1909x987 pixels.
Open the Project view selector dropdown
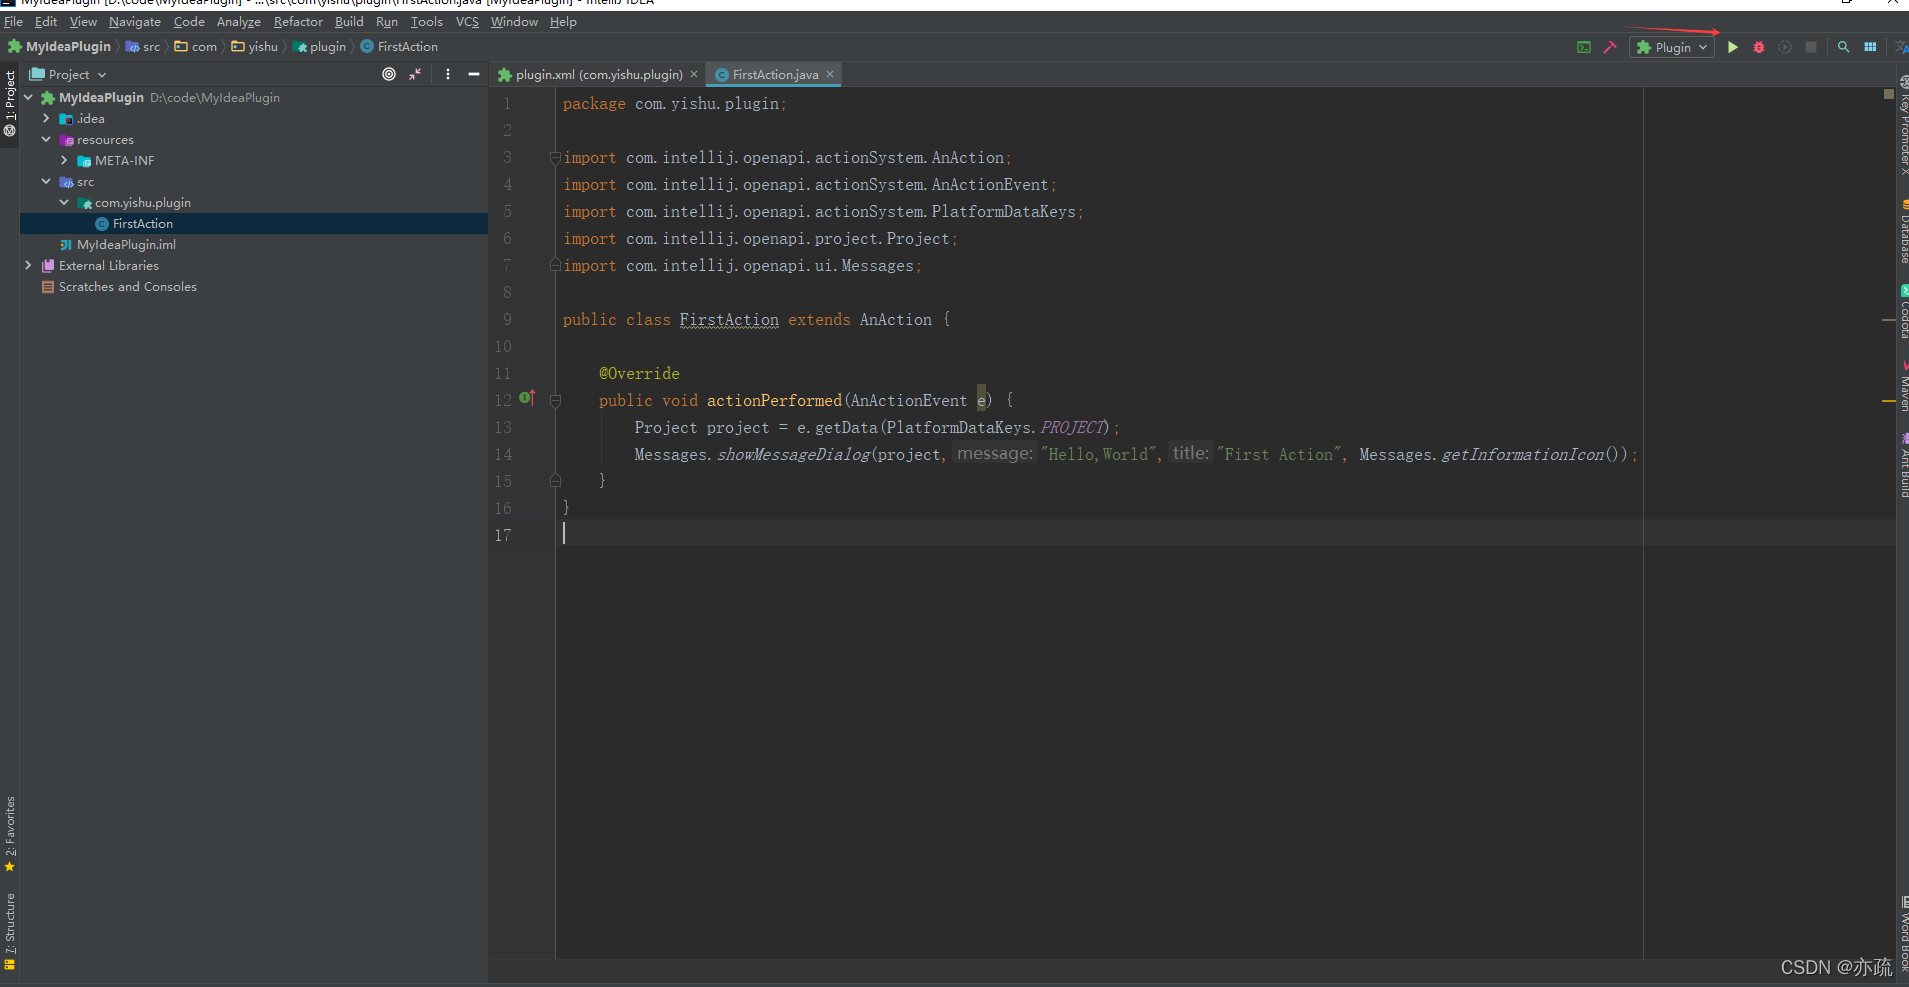68,74
